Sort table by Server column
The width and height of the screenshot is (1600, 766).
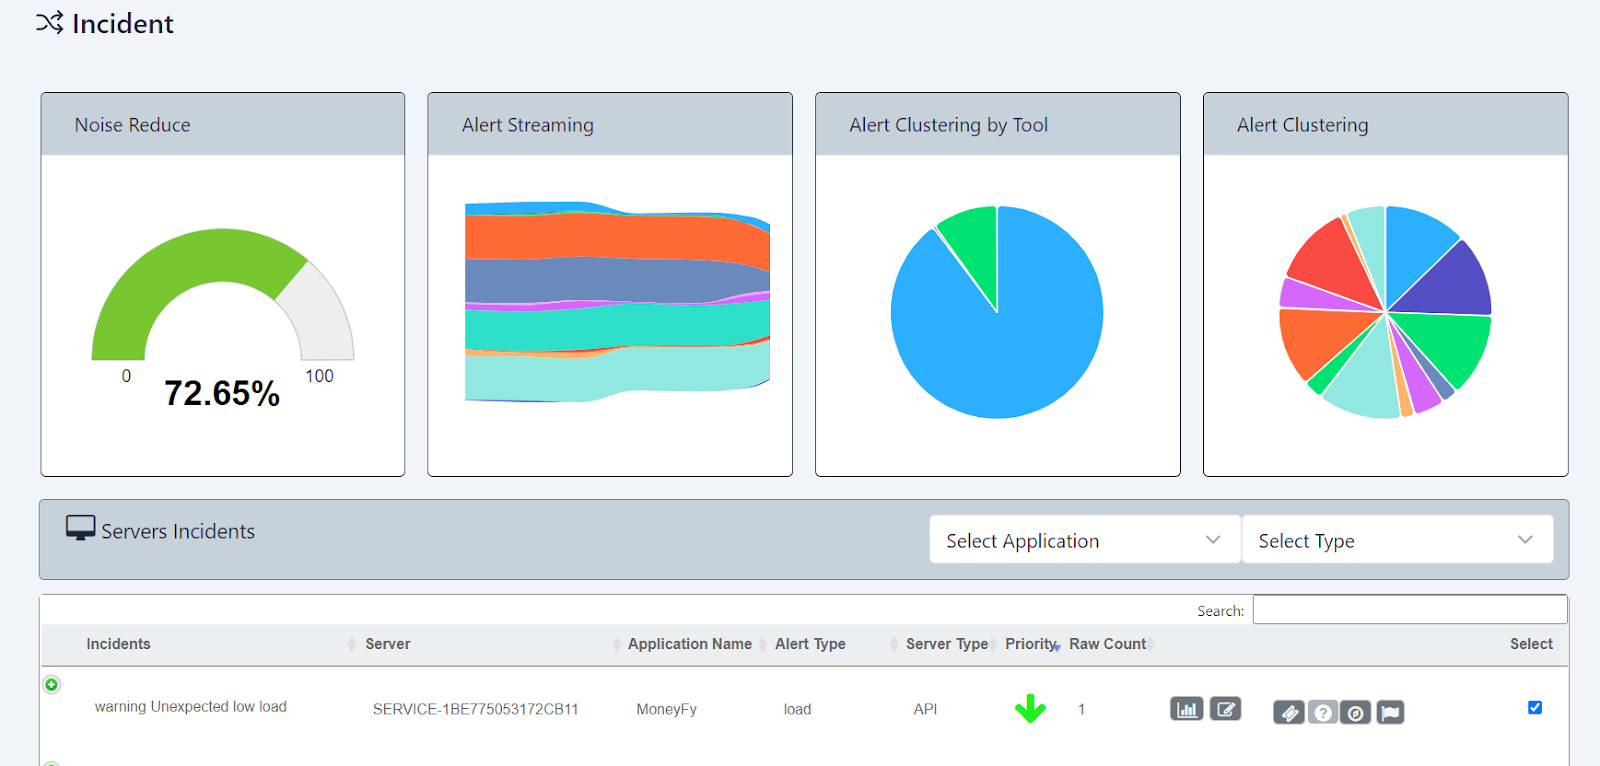click(388, 644)
